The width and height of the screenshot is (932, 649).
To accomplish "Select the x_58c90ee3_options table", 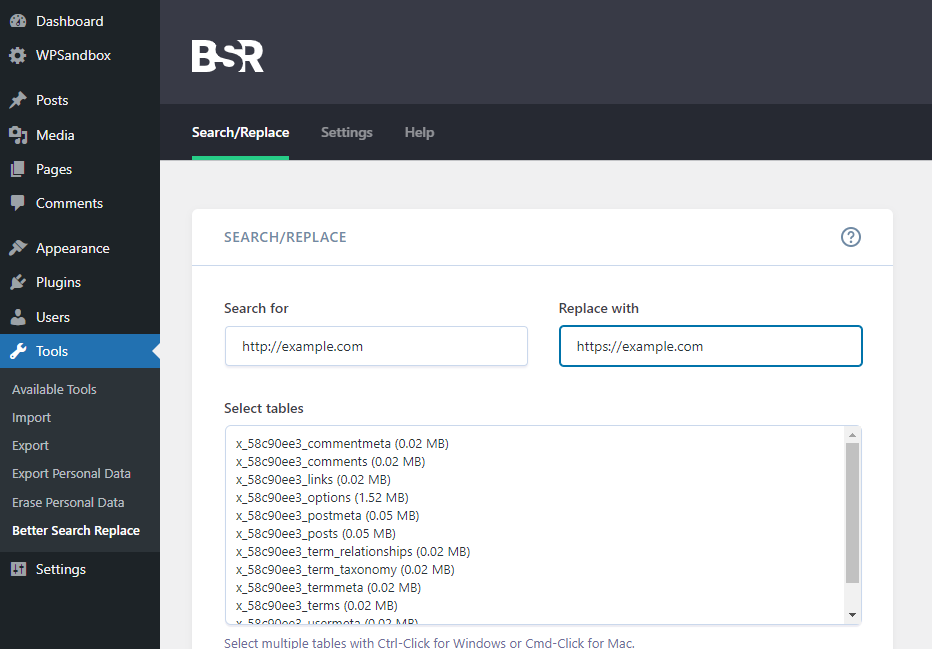I will coord(322,497).
